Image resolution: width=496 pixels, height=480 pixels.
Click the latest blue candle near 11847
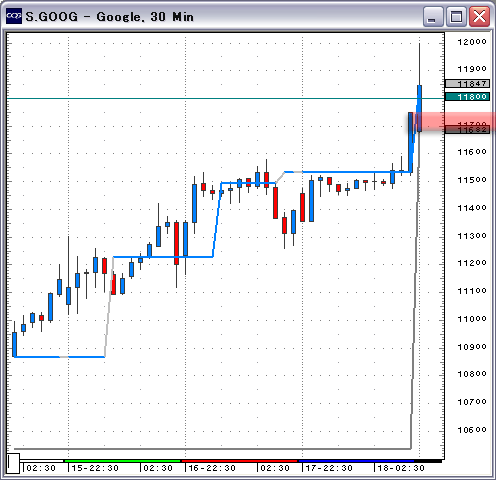419,108
